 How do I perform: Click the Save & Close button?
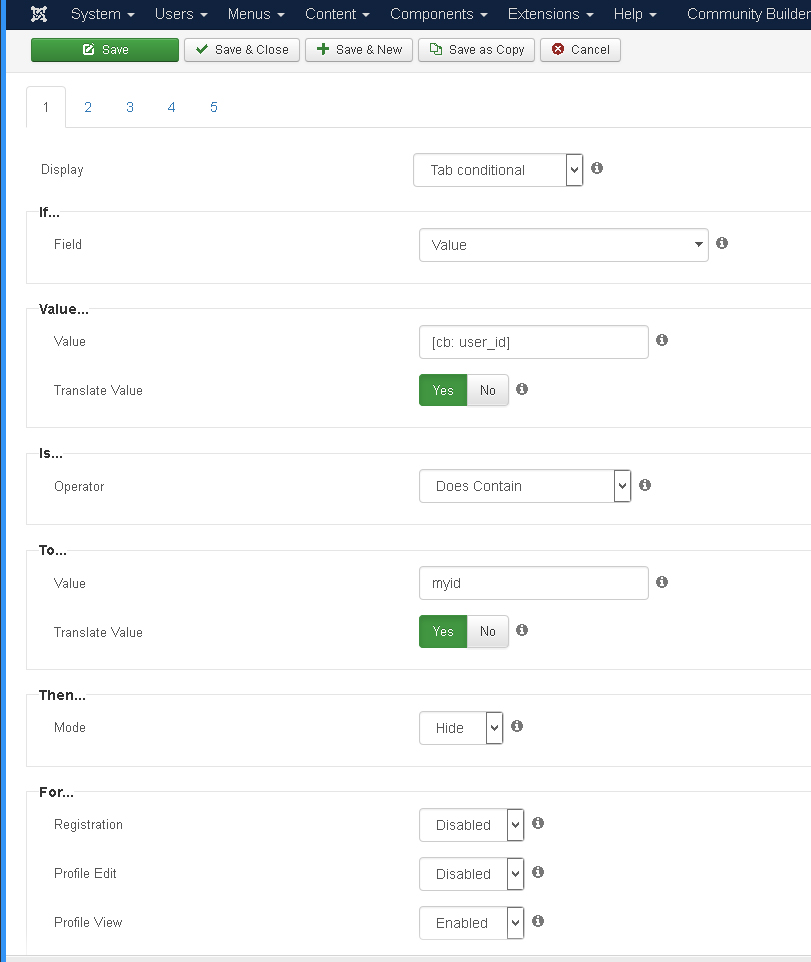click(x=242, y=50)
